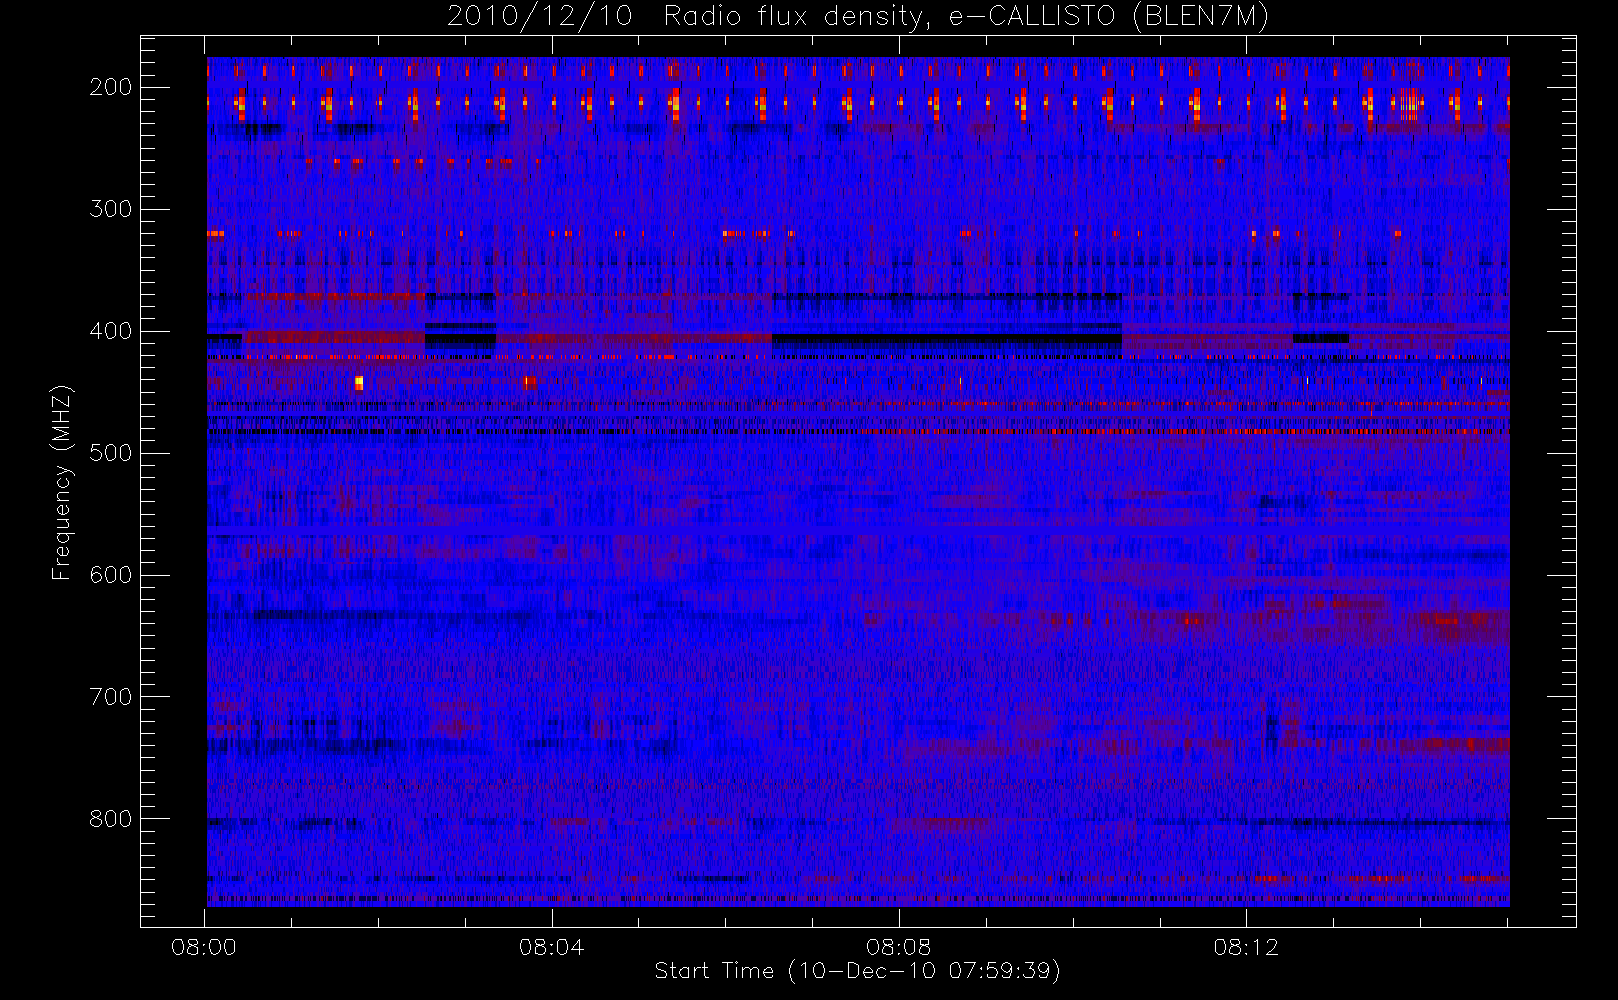Click the 400 frequency tick label
This screenshot has width=1618, height=1000.
pos(111,331)
